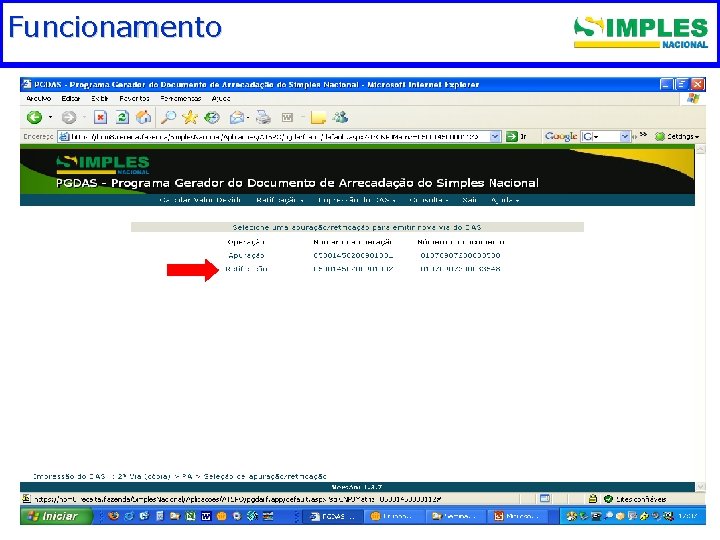
Task: Click the Edit with Word toolbar icon
Action: pyautogui.click(x=287, y=118)
